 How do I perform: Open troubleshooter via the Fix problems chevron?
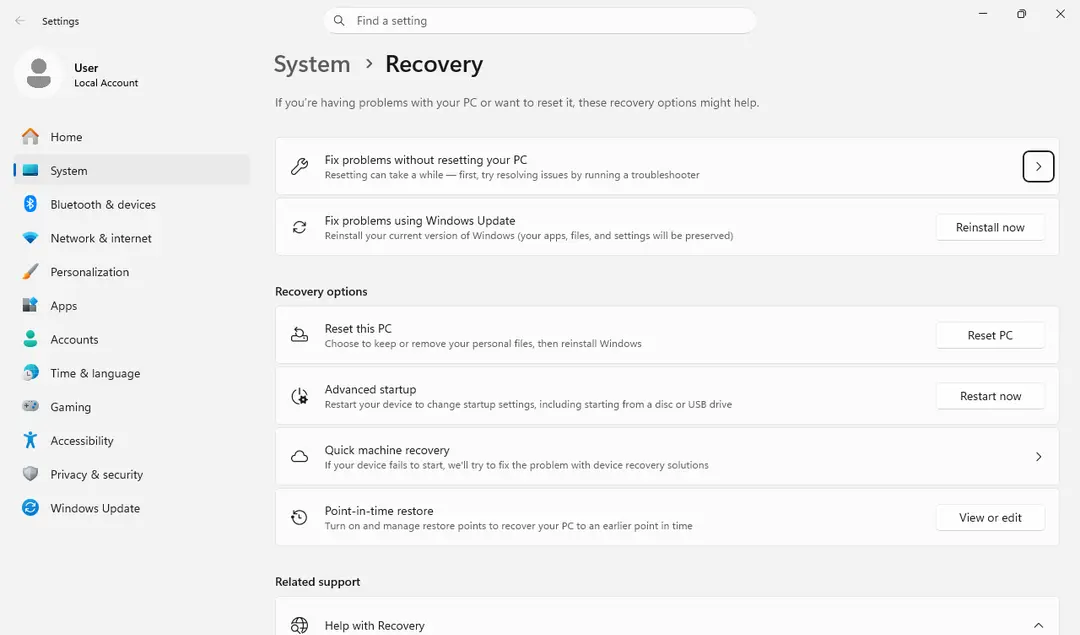[x=1038, y=166]
